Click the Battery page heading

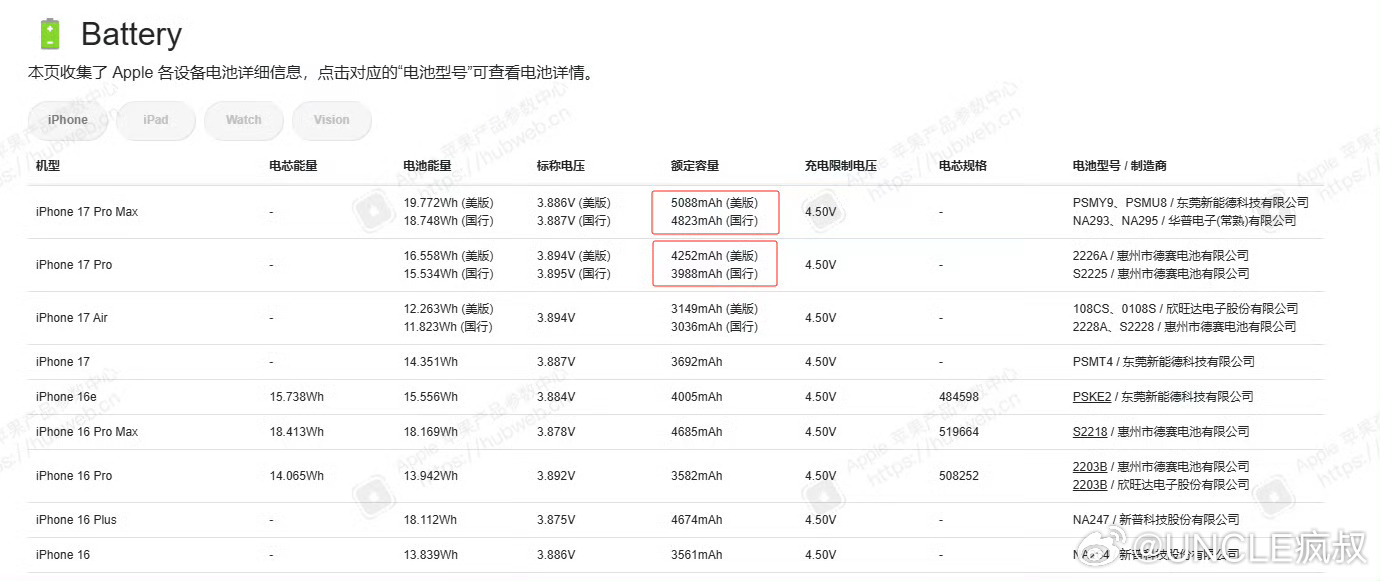[131, 35]
